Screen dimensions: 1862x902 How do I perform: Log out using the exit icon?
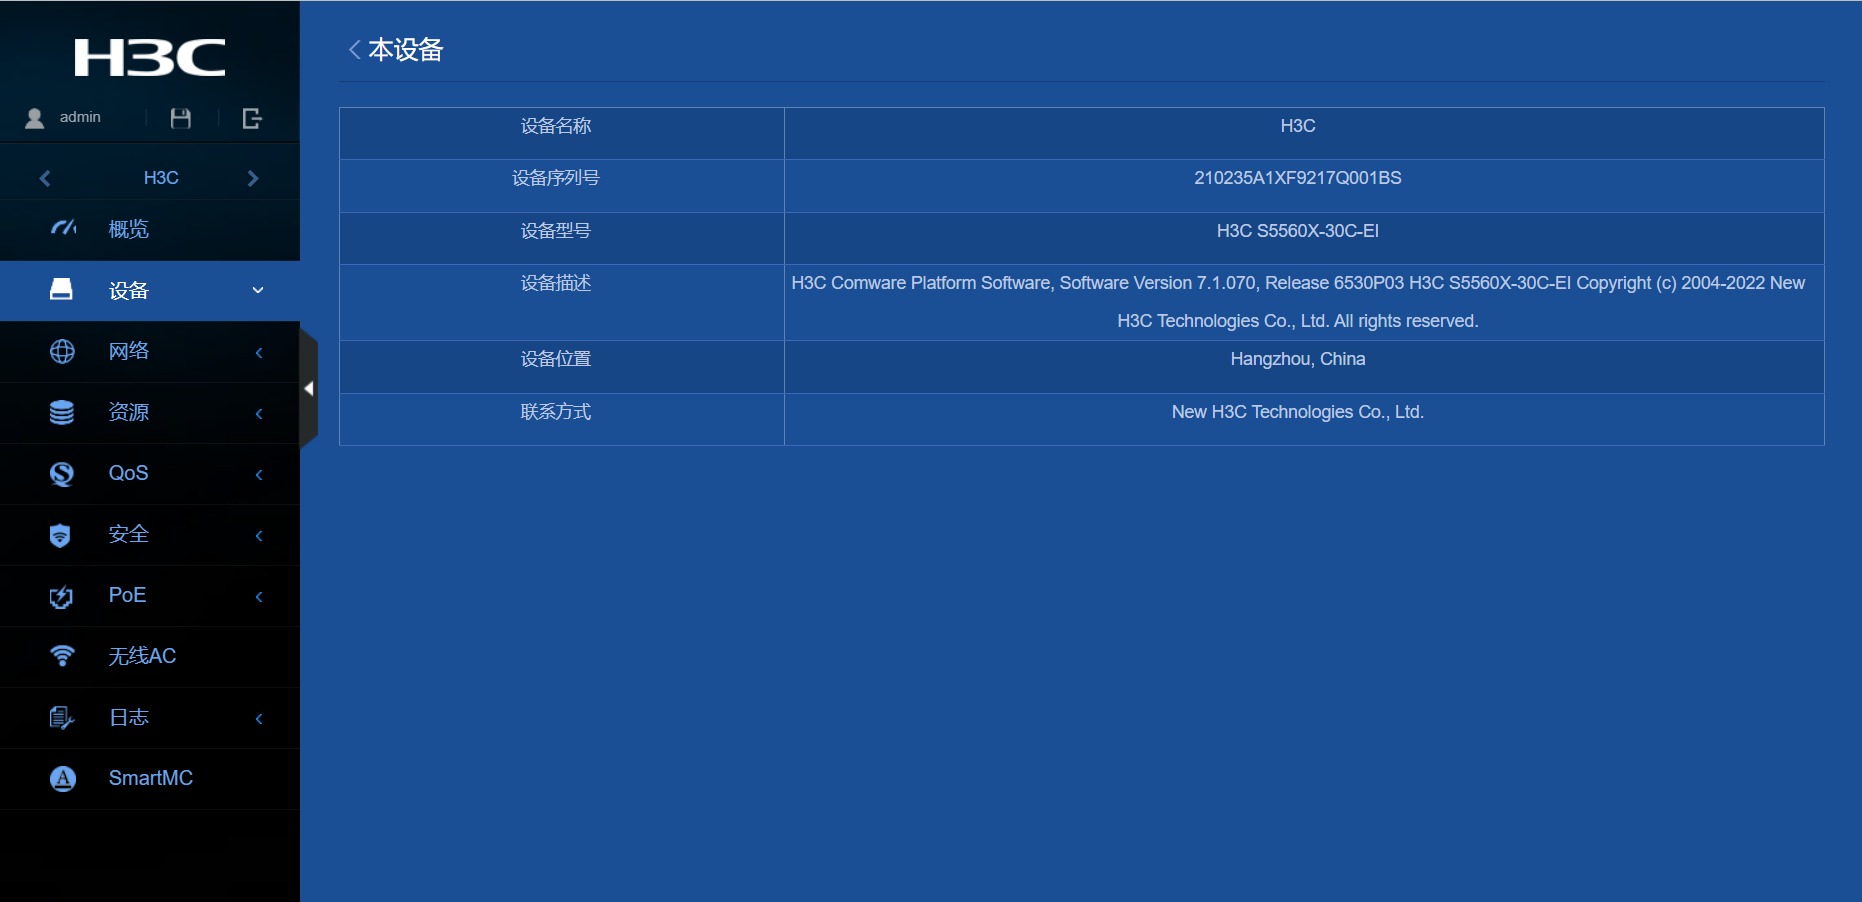coord(252,118)
